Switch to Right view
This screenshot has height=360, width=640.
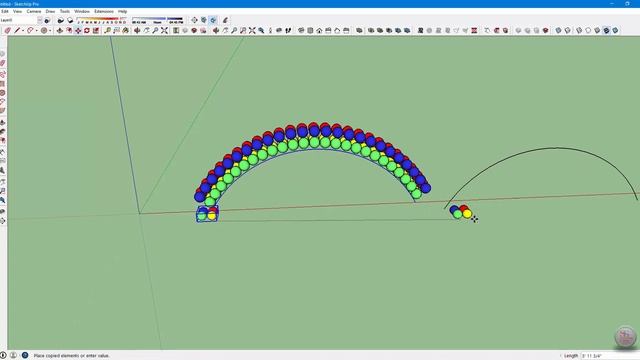328,30
